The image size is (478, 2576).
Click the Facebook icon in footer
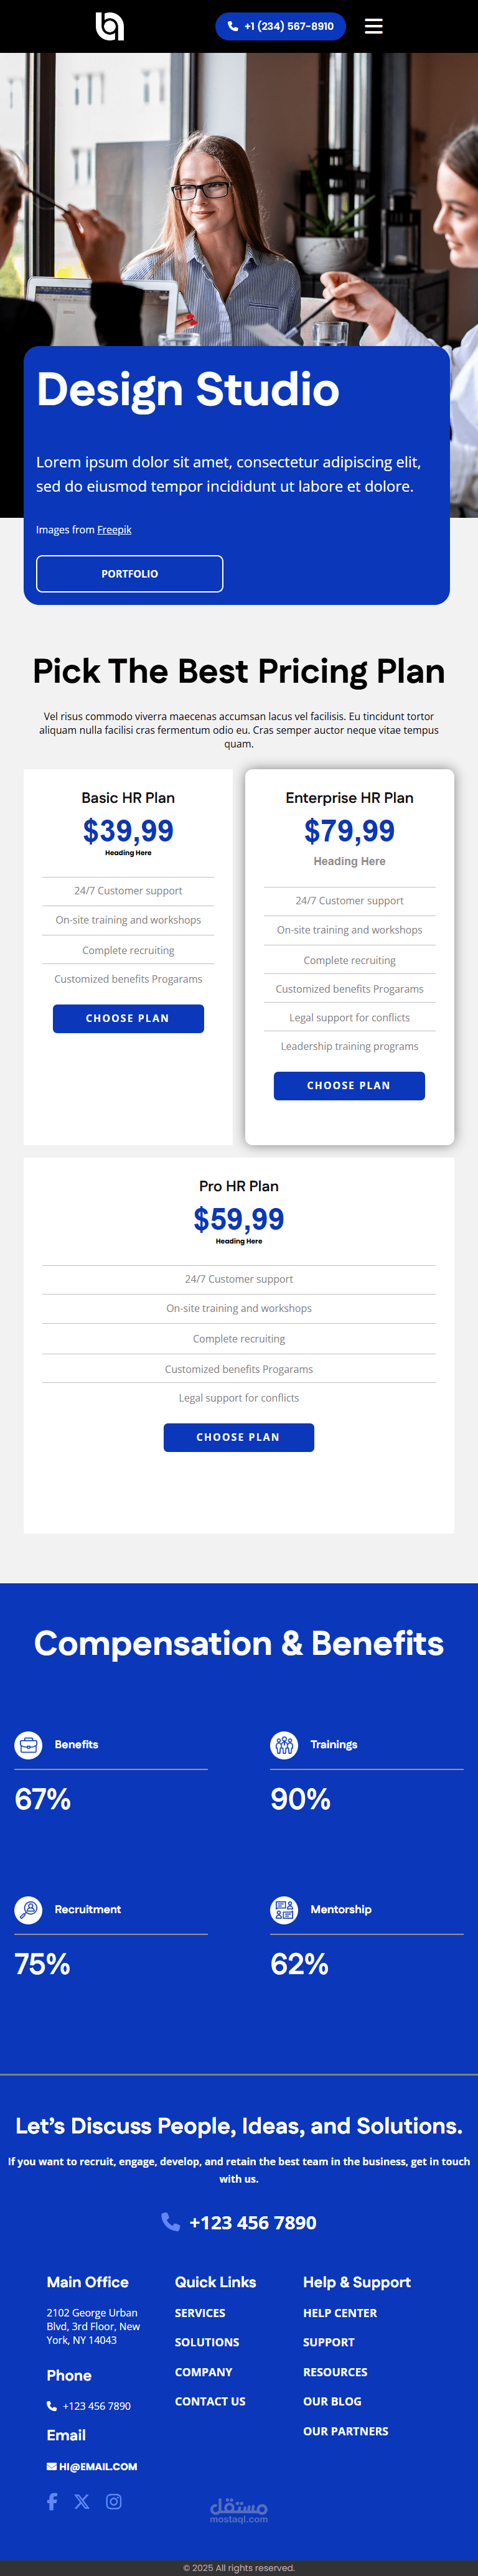click(52, 2501)
